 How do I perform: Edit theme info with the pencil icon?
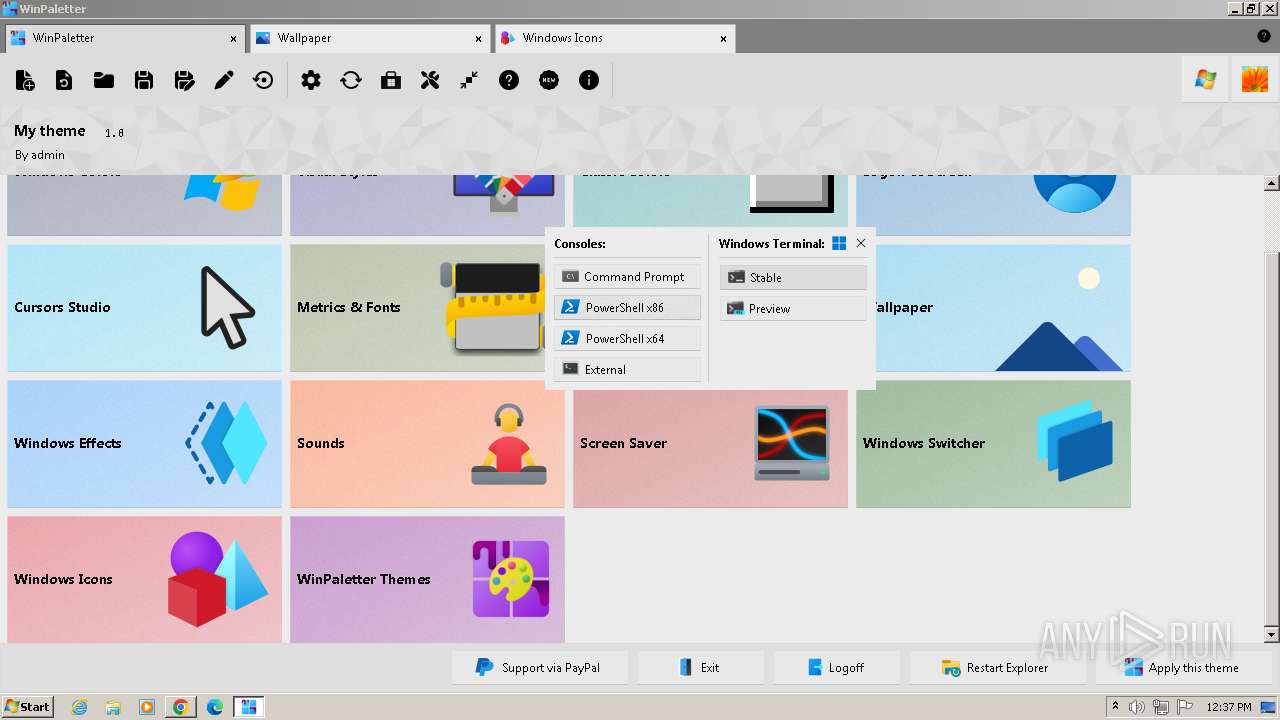[224, 80]
